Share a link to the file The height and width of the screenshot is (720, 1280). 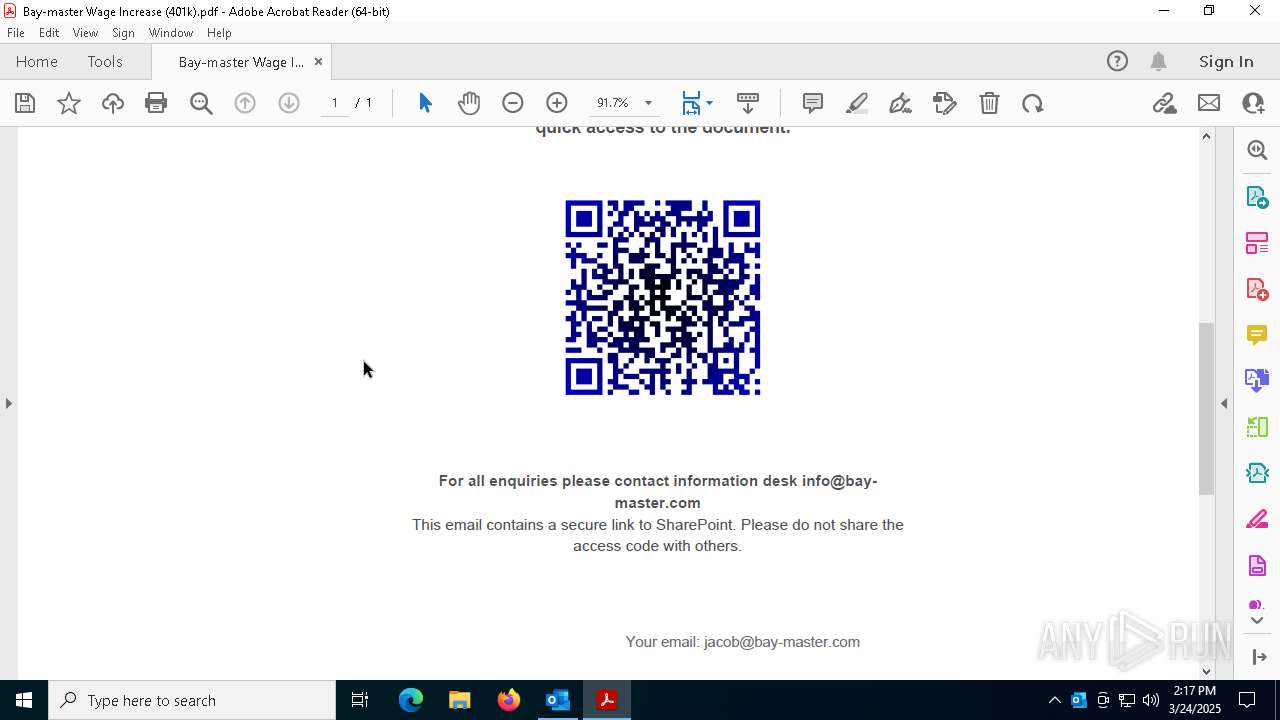(x=1165, y=103)
